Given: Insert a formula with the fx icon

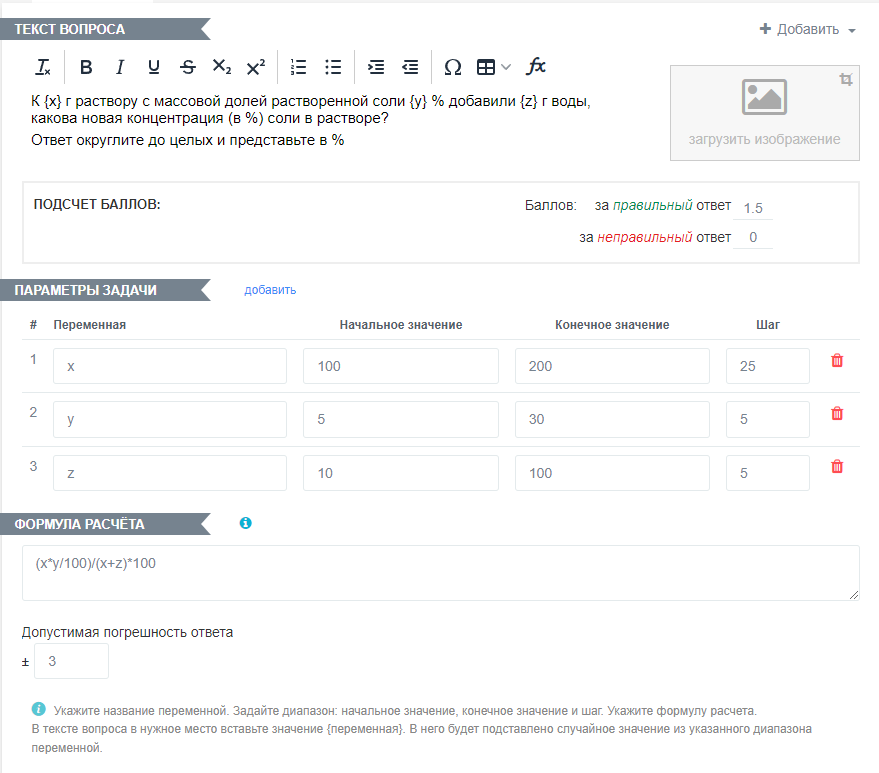Looking at the screenshot, I should (x=535, y=66).
